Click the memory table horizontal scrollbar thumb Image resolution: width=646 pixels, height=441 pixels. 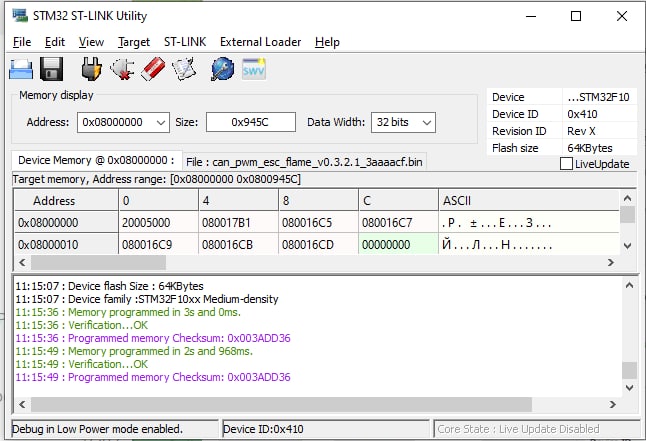(x=98, y=263)
